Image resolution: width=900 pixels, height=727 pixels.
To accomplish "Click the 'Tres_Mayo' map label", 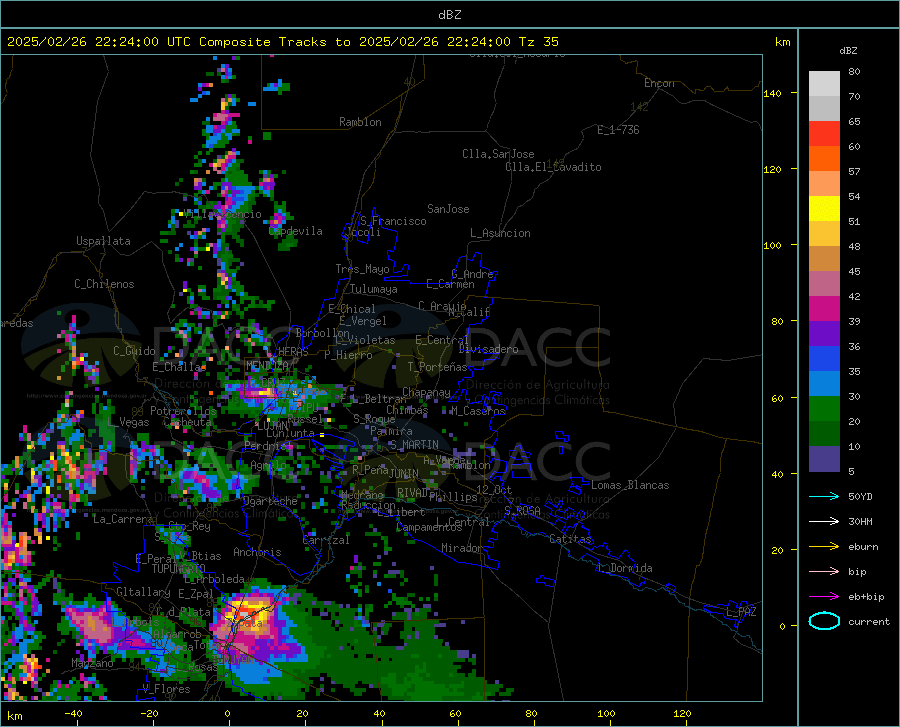I will click(x=362, y=269).
